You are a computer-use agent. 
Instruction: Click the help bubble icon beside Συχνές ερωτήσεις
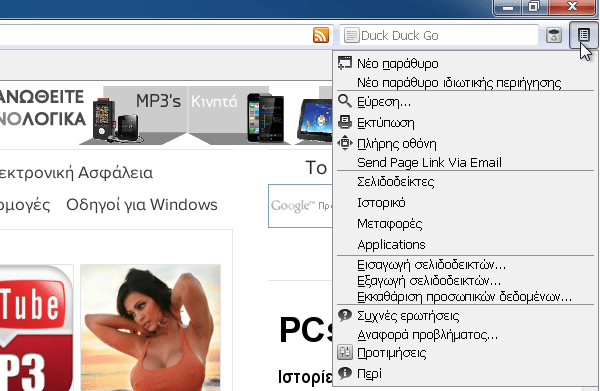point(345,316)
